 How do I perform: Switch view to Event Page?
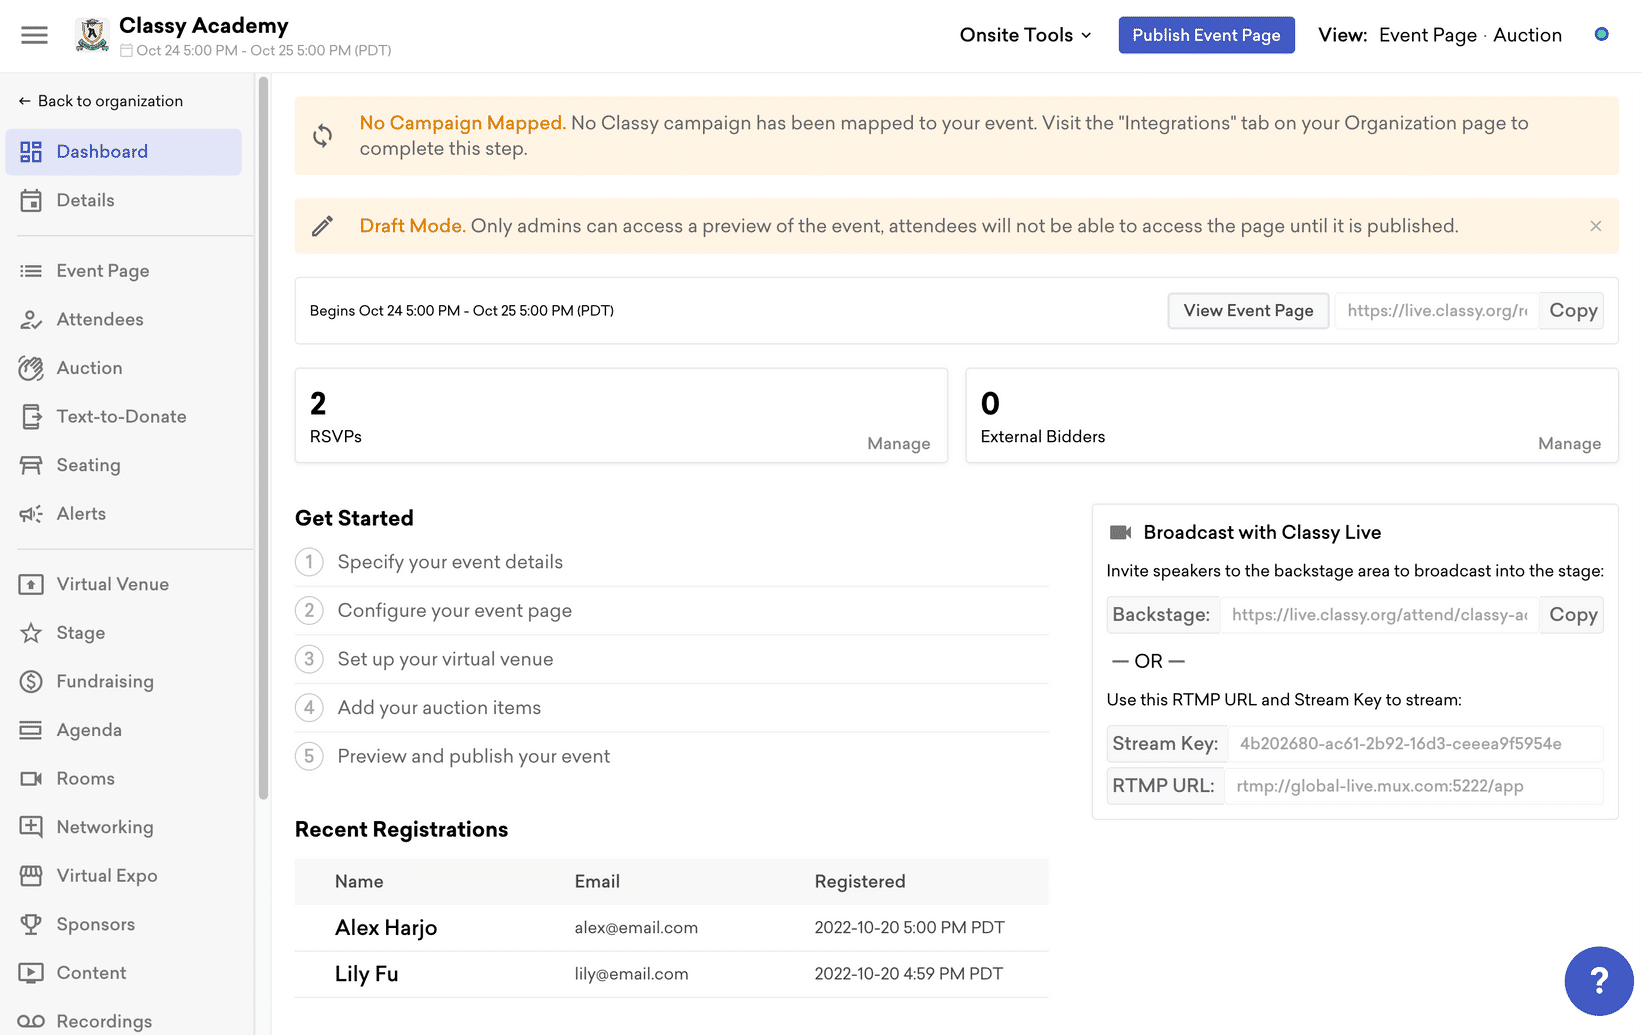click(1427, 35)
